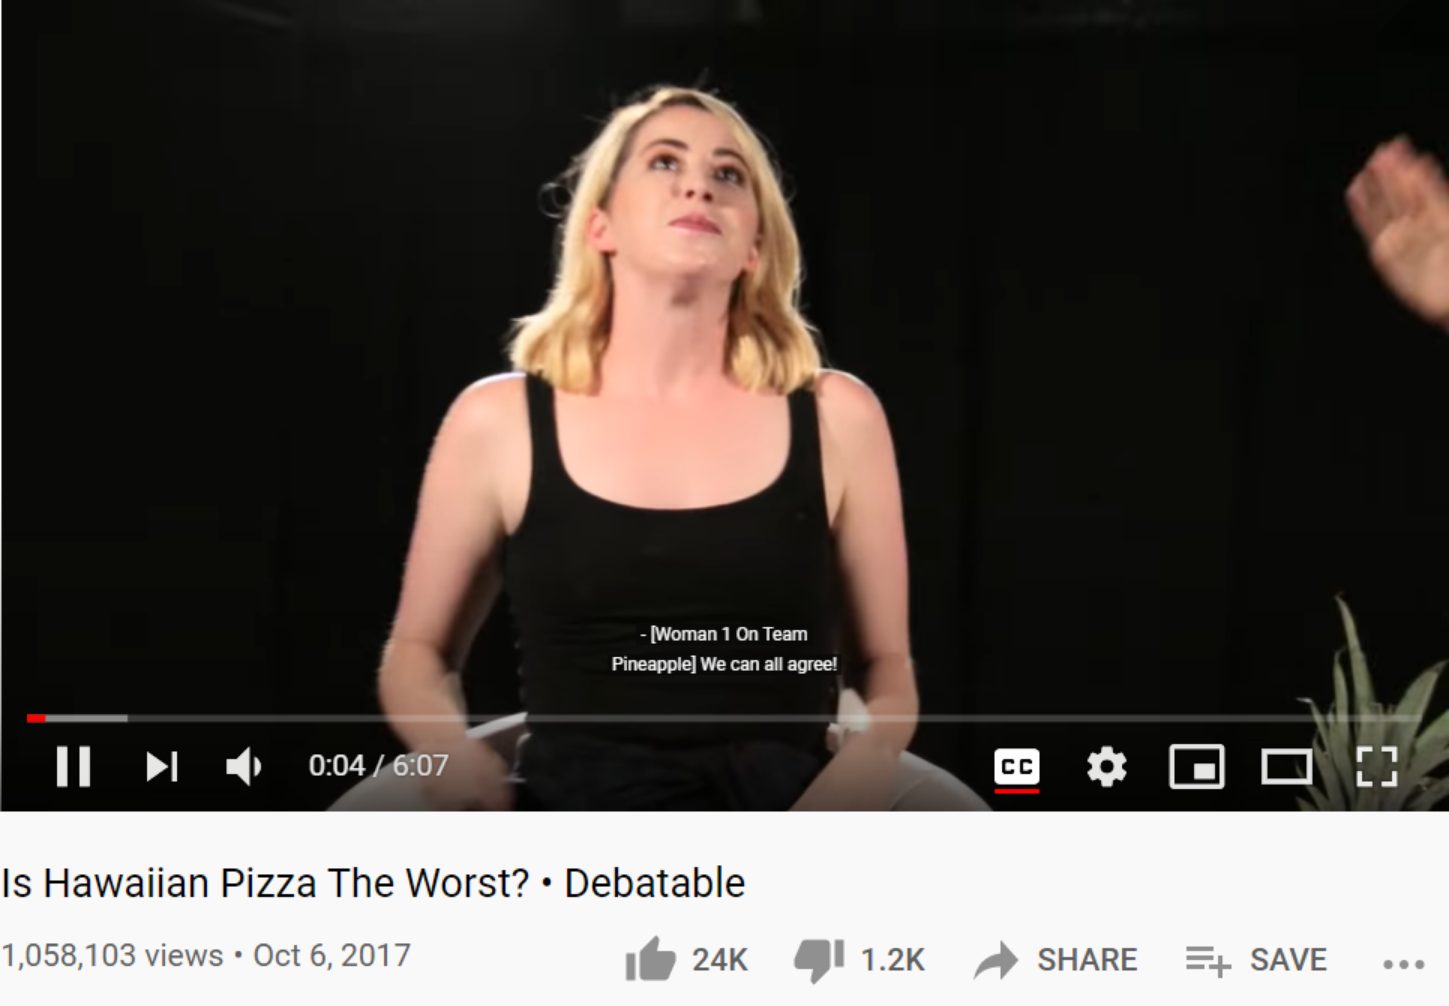Open the three-dots more actions menu
The height and width of the screenshot is (1006, 1449).
[1403, 964]
